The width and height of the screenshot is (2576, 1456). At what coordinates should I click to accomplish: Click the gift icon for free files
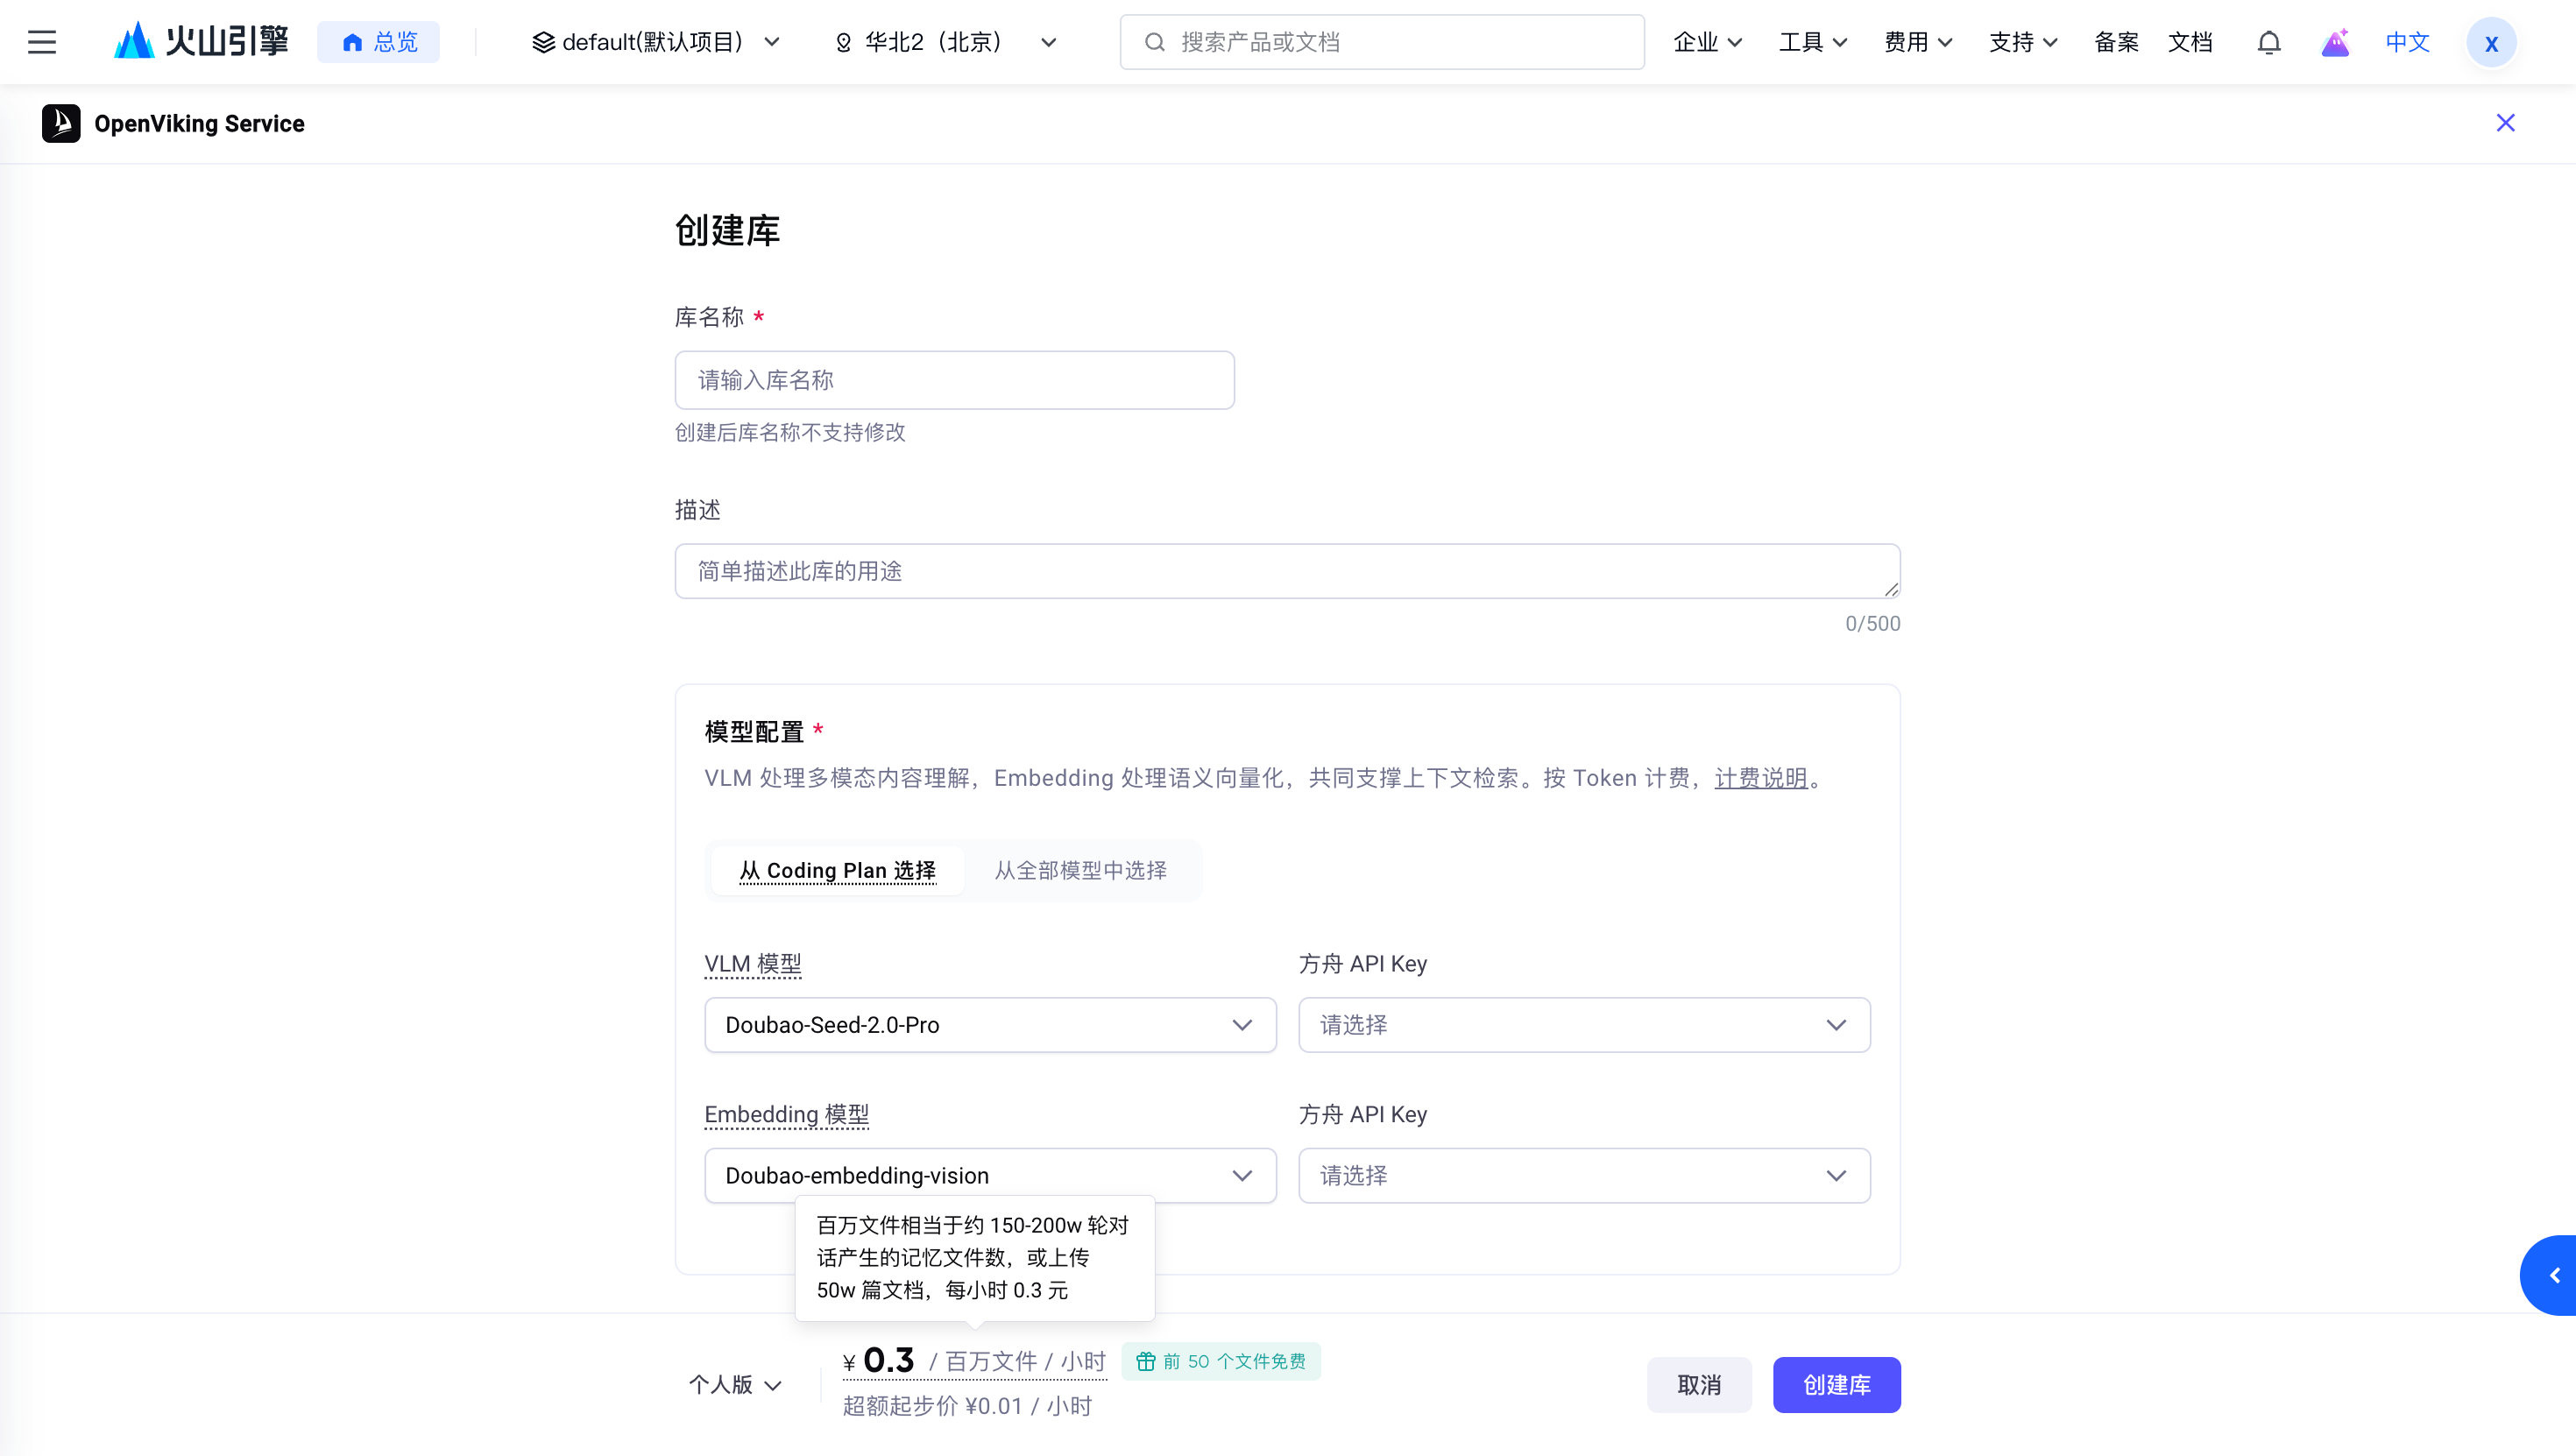[x=1145, y=1361]
